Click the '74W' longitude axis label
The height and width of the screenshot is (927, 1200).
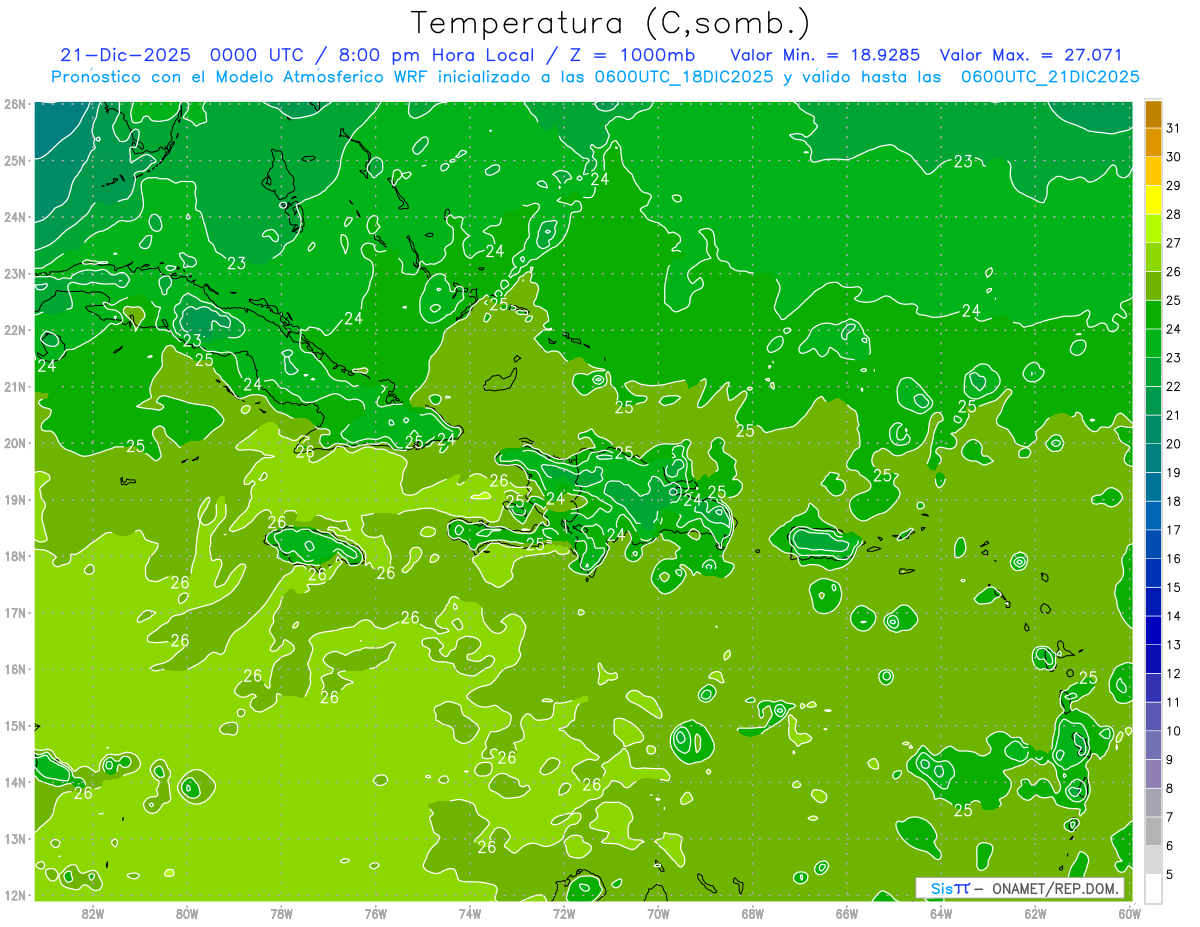470,913
